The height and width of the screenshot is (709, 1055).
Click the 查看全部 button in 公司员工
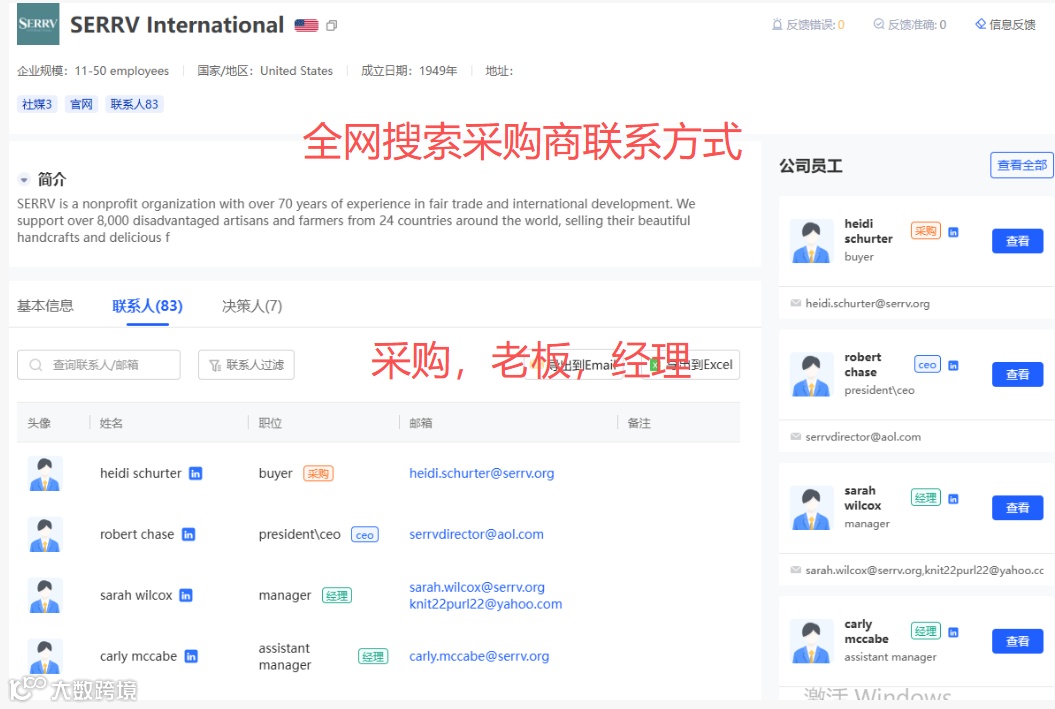(1021, 165)
